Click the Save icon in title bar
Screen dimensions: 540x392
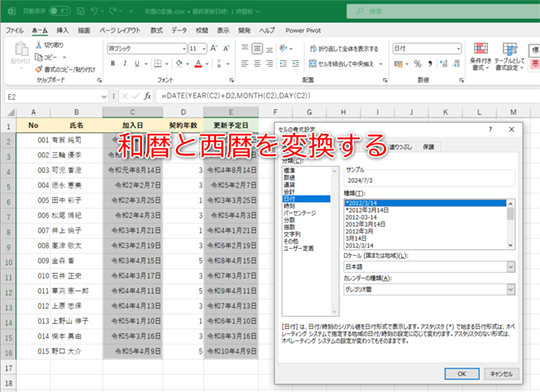pos(81,11)
